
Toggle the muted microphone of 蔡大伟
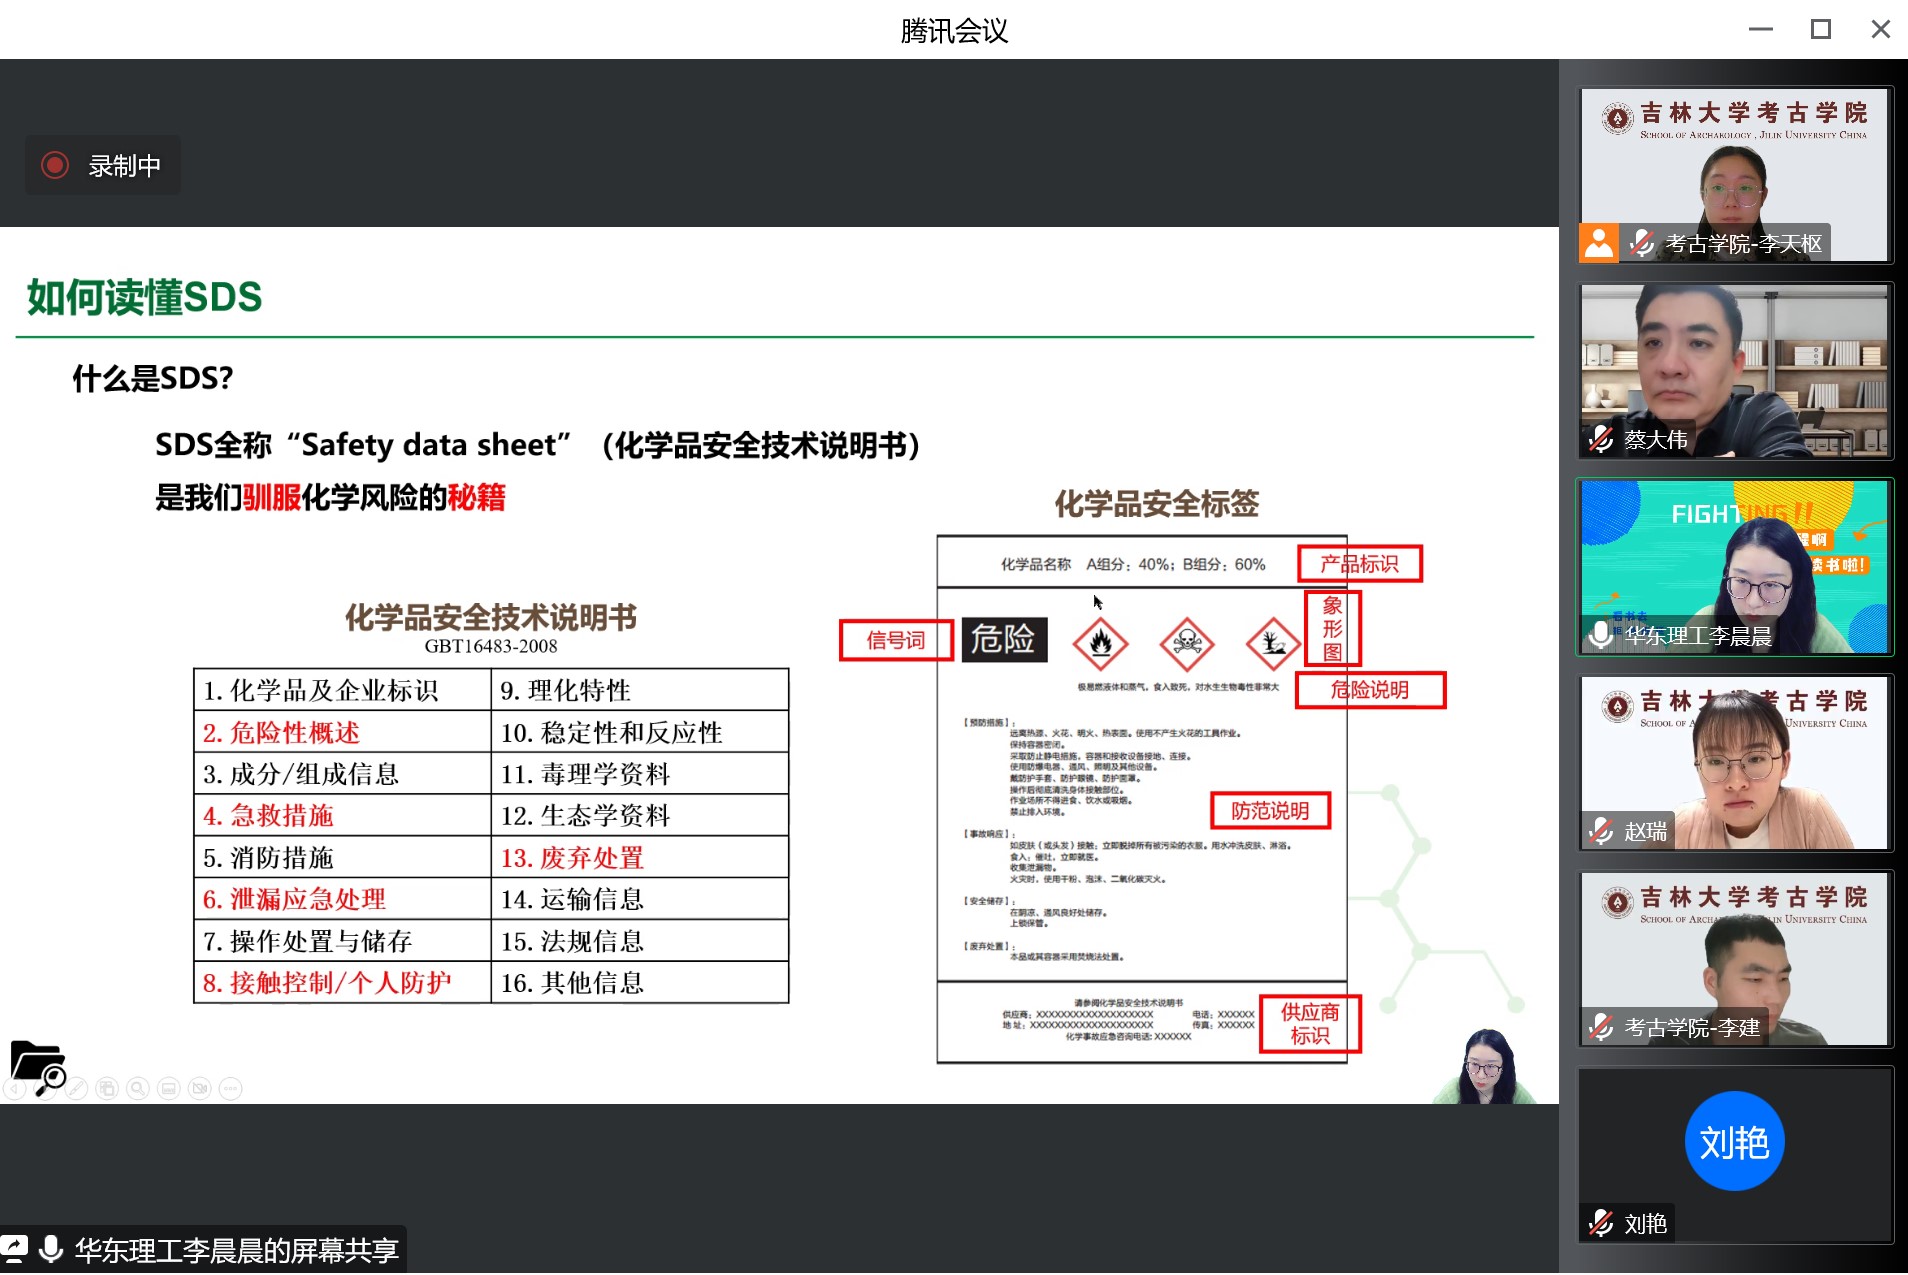pos(1601,439)
